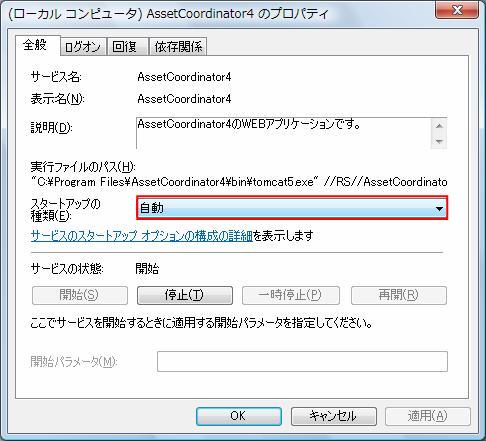
Task: Confirm with the OK button
Action: click(239, 416)
